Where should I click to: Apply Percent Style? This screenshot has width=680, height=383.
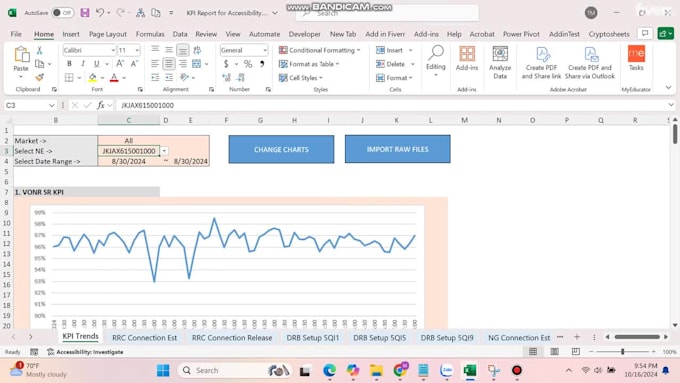coord(248,64)
